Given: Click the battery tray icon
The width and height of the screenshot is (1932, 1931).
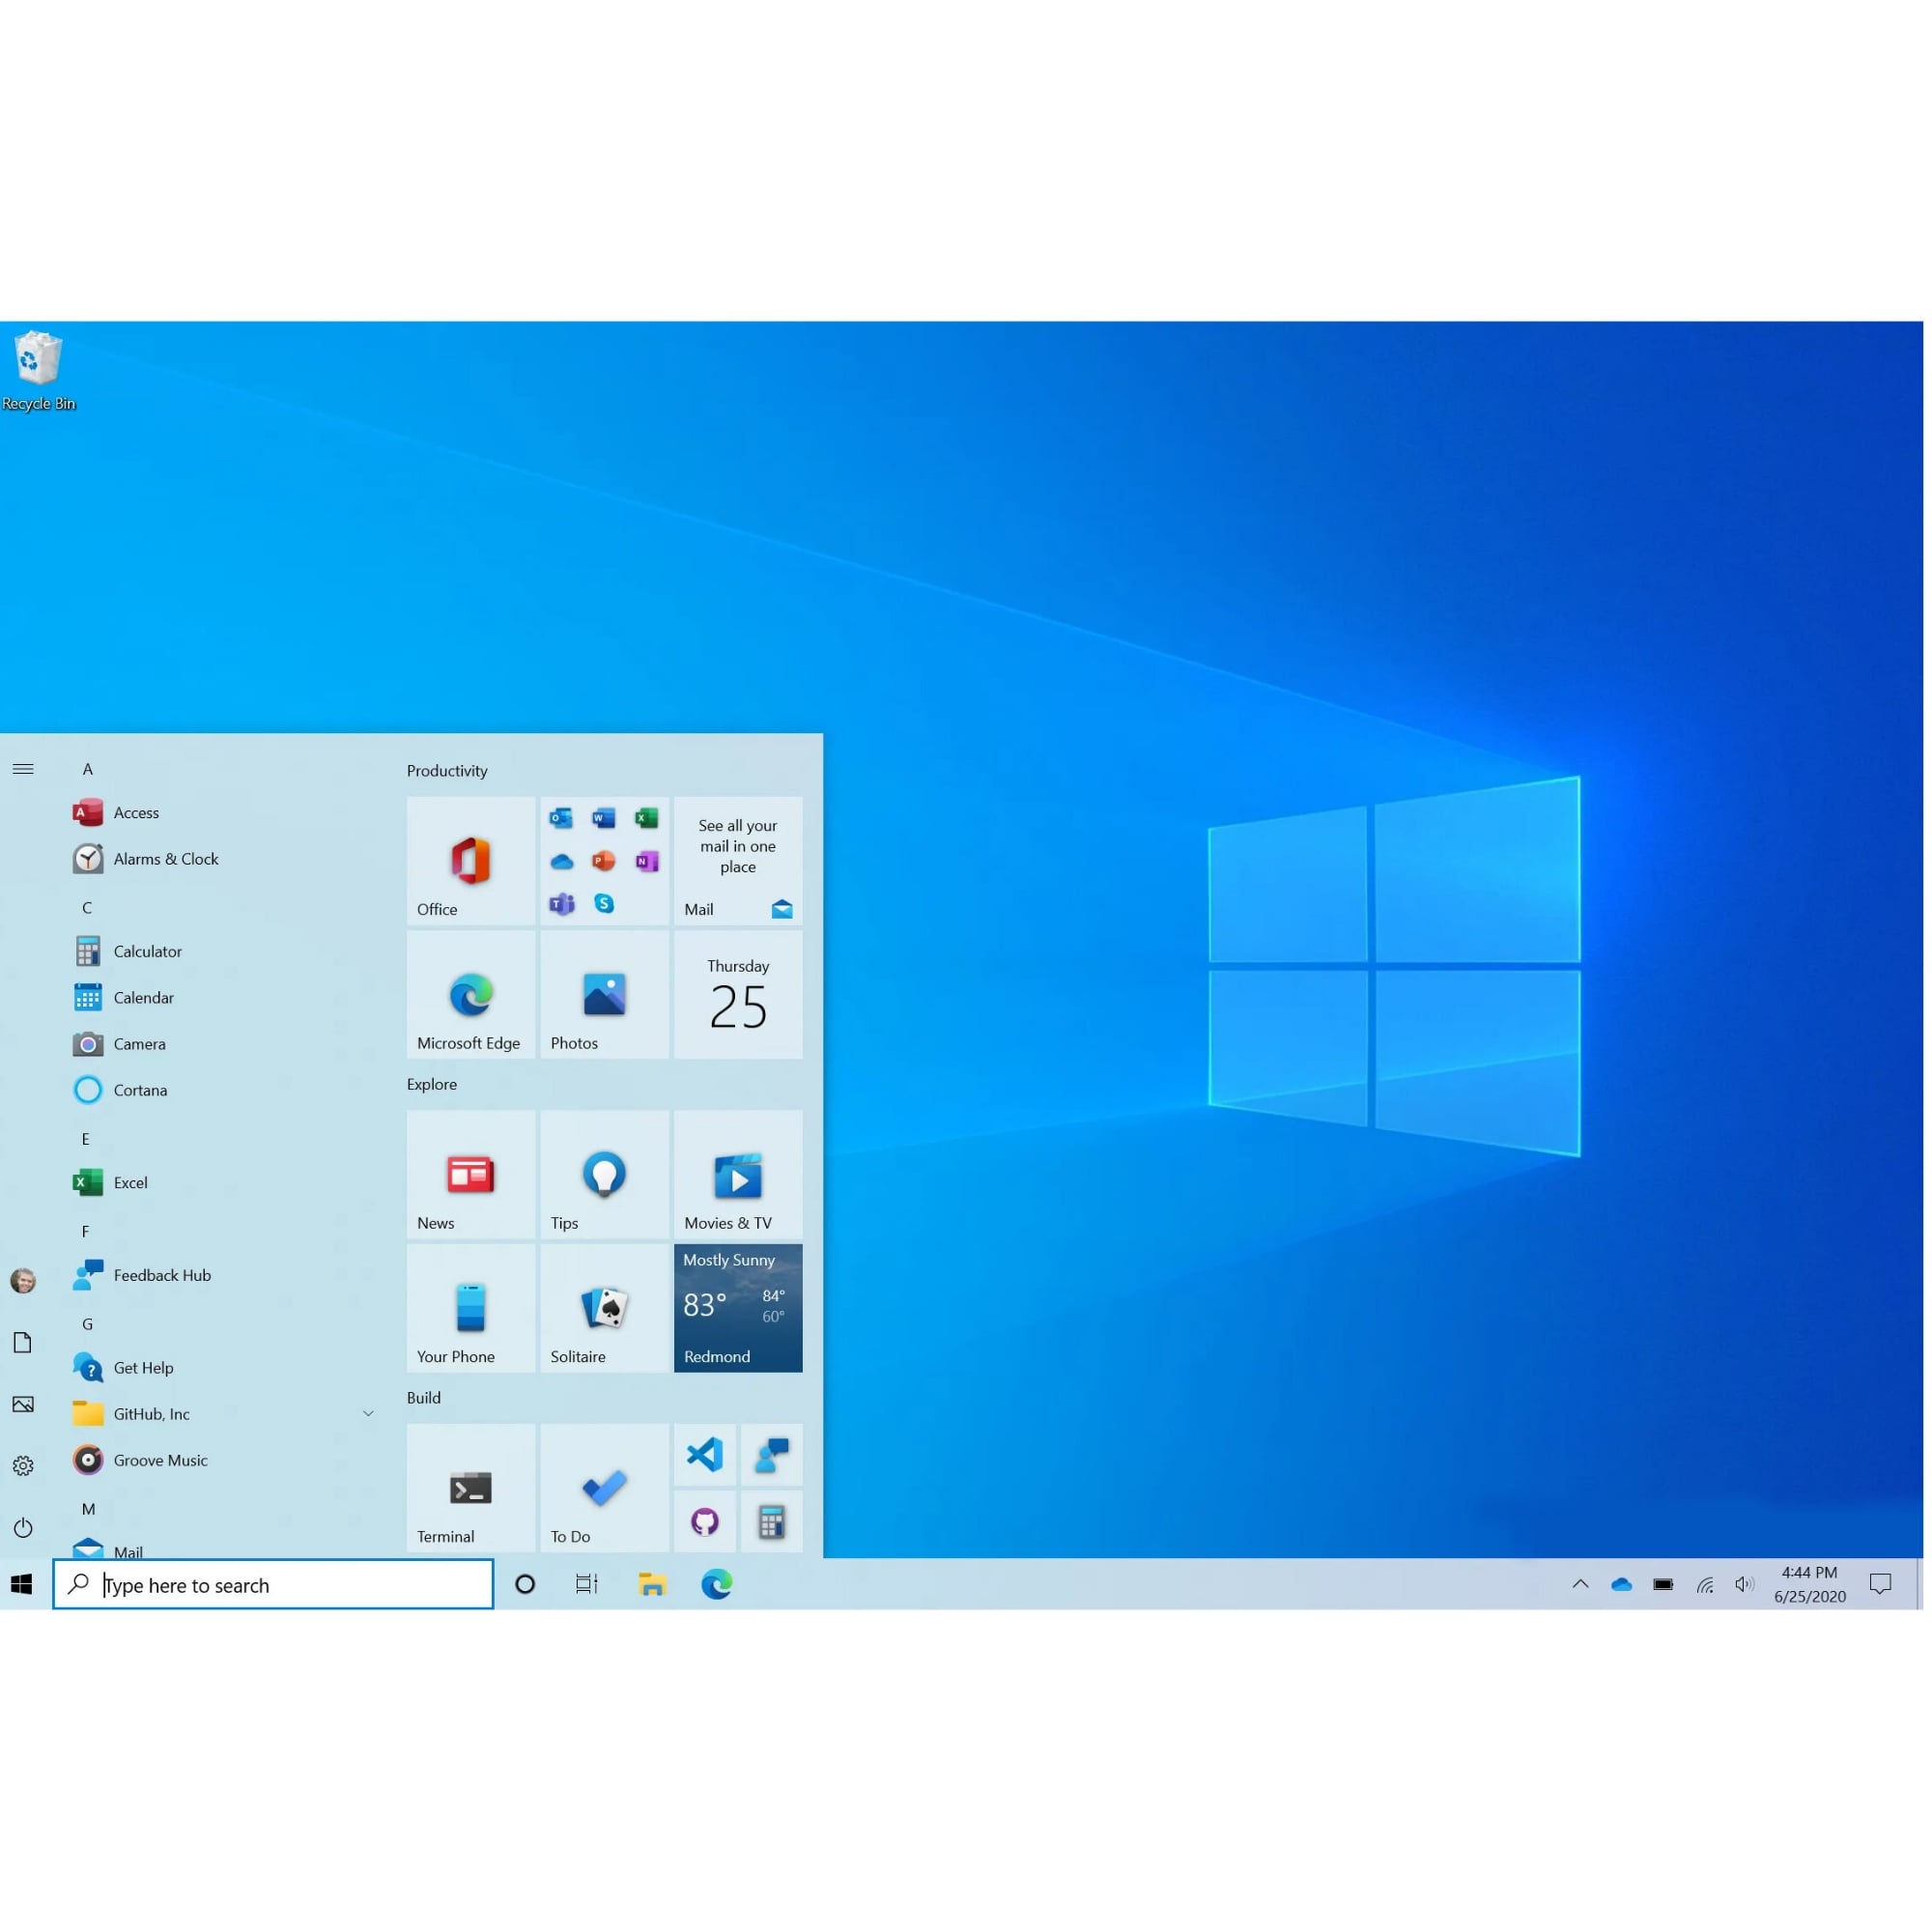Looking at the screenshot, I should pos(1663,1584).
